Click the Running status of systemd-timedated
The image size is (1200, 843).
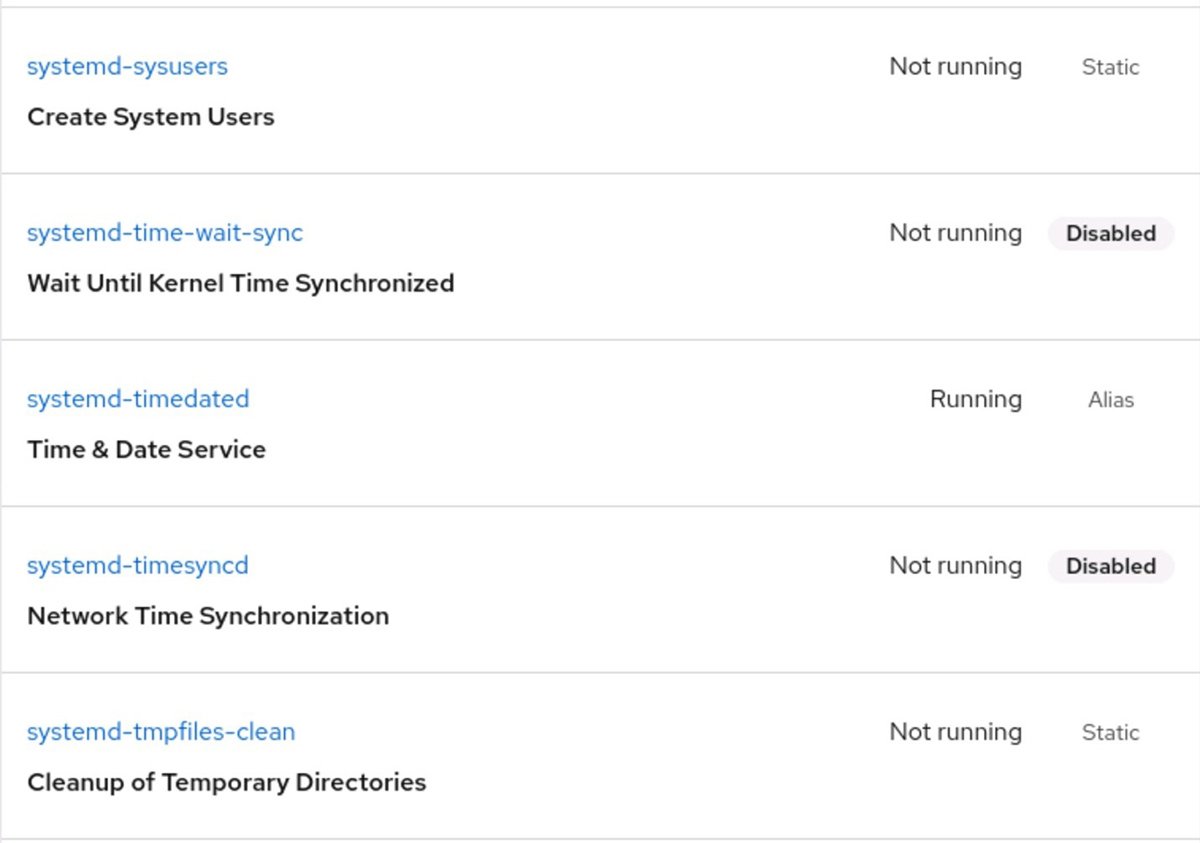tap(975, 400)
